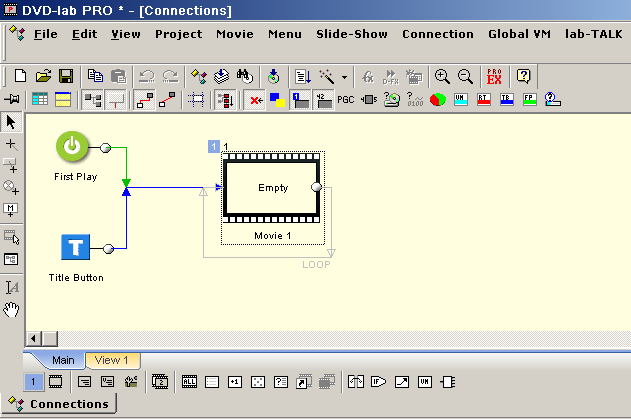Switch to the Main tab
631x419 pixels.
click(x=63, y=360)
